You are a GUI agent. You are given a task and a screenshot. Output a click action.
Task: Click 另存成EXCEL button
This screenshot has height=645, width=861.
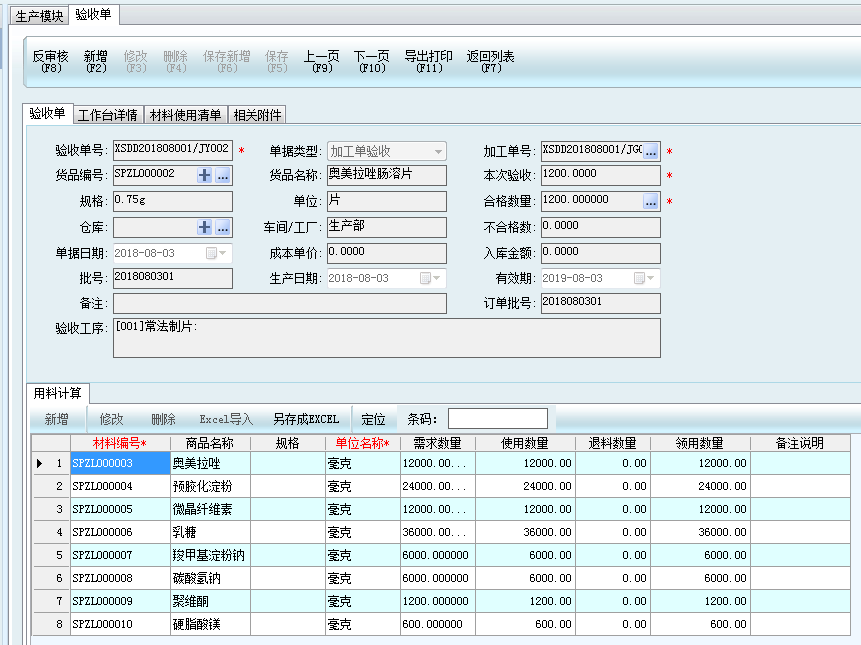(x=306, y=419)
